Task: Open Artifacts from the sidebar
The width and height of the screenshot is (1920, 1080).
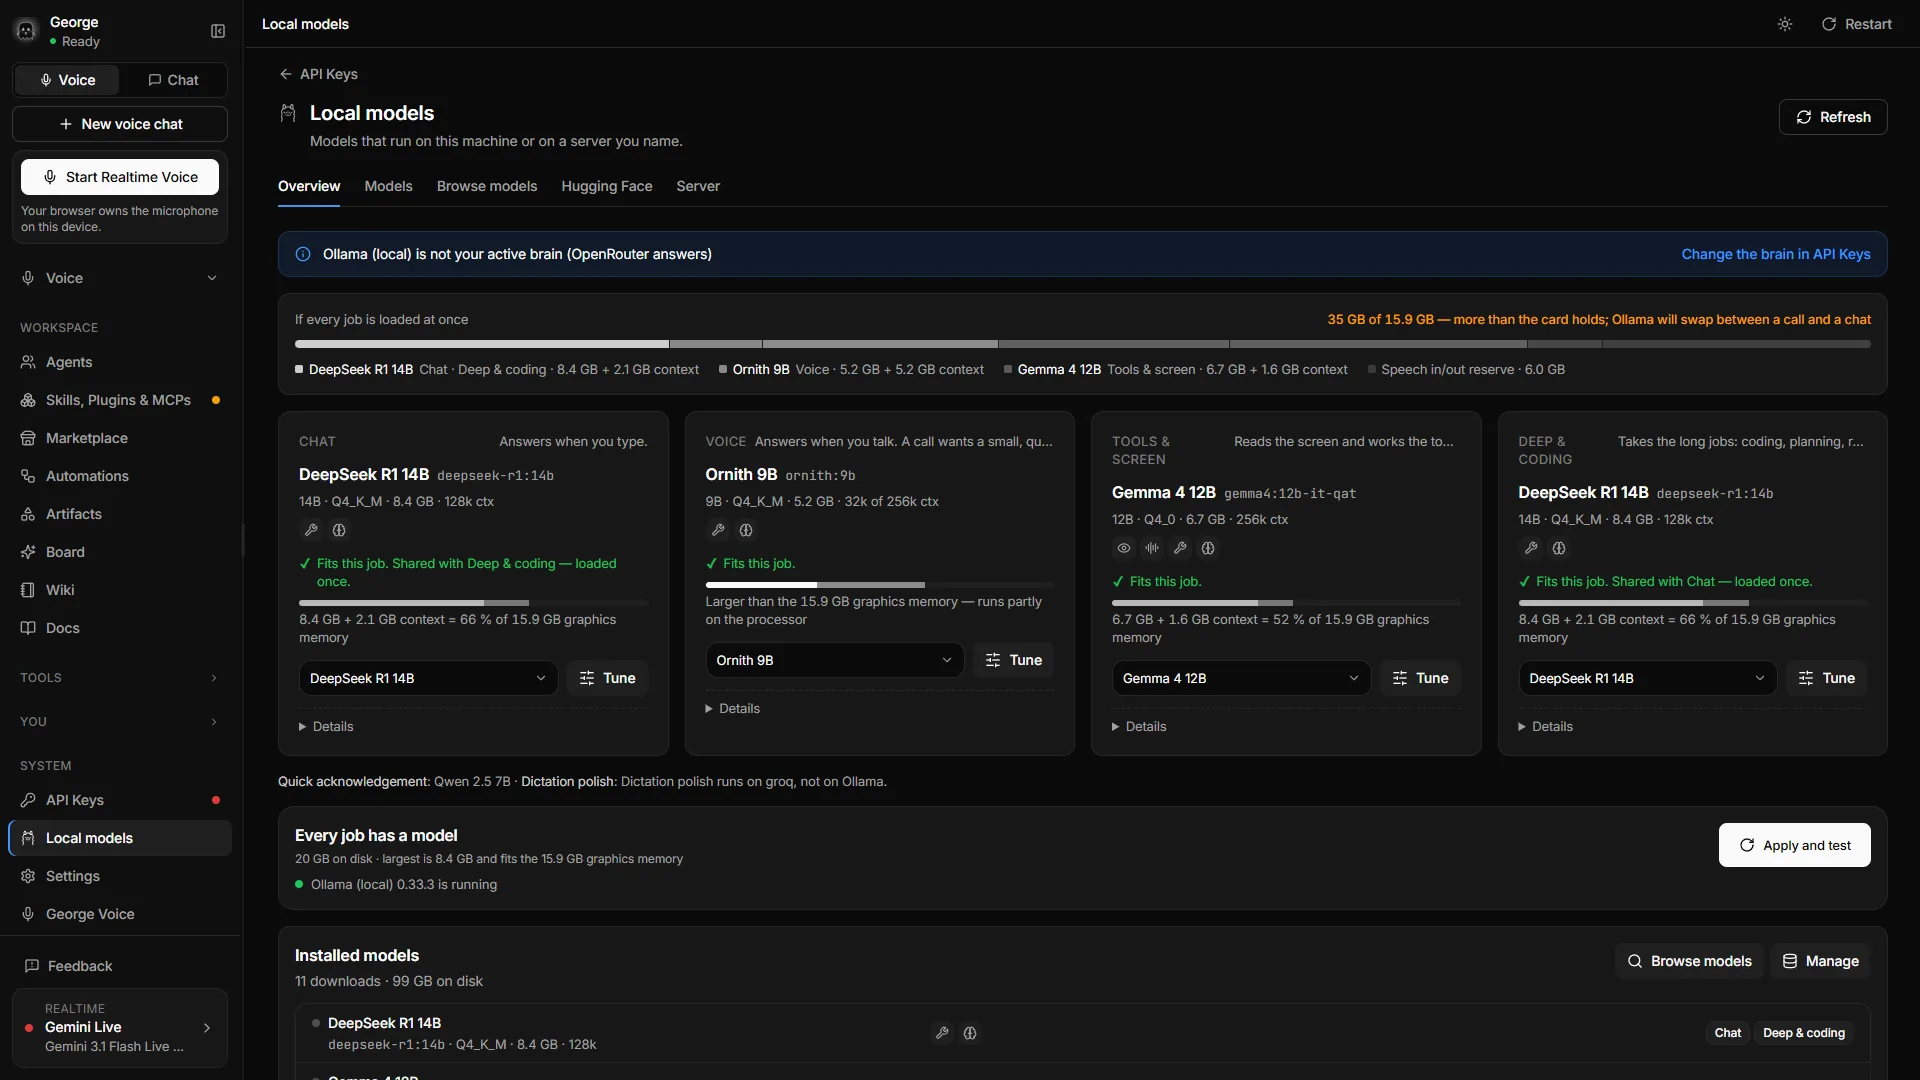Action: coord(120,514)
